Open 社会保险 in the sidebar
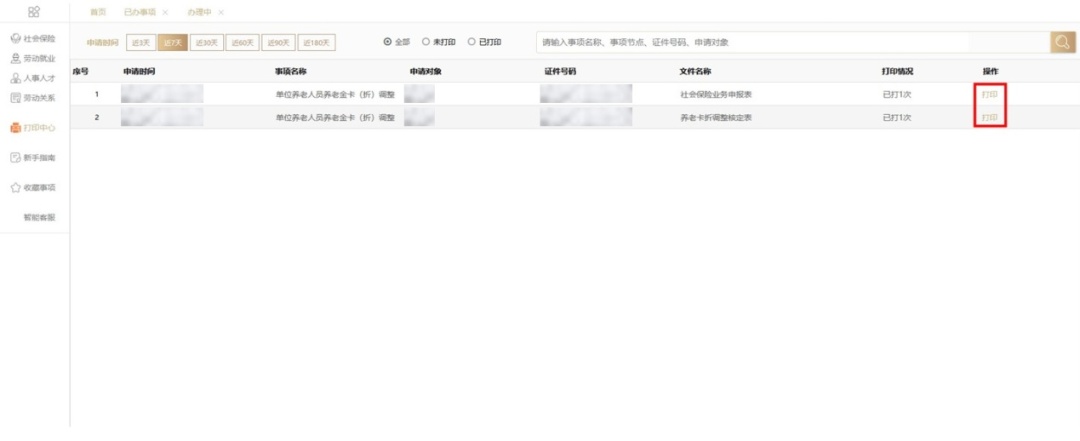 tap(33, 39)
